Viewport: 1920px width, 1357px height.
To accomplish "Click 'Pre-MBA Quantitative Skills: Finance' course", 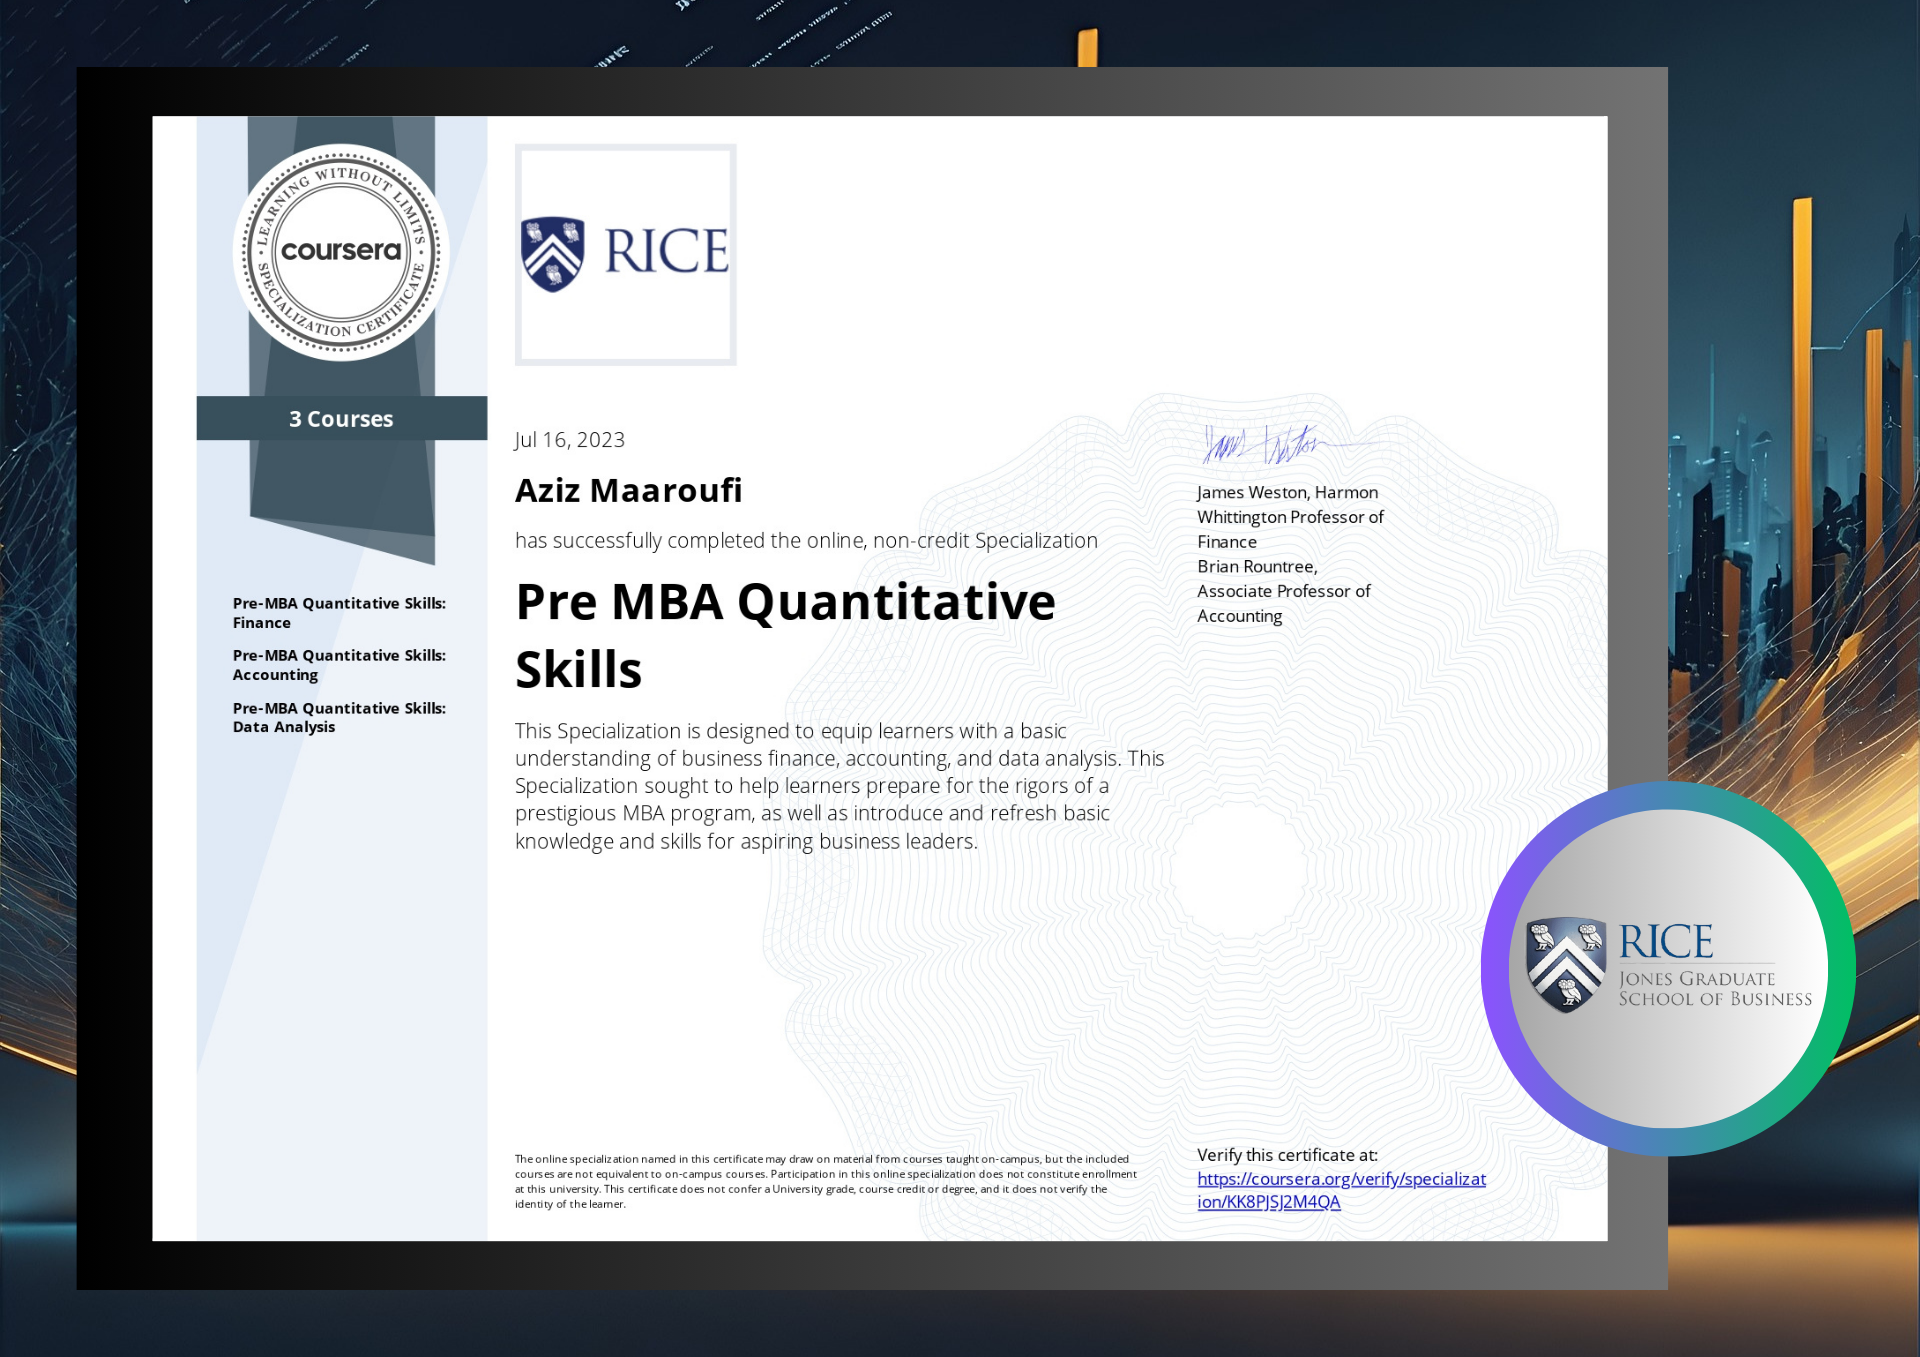I will point(339,613).
